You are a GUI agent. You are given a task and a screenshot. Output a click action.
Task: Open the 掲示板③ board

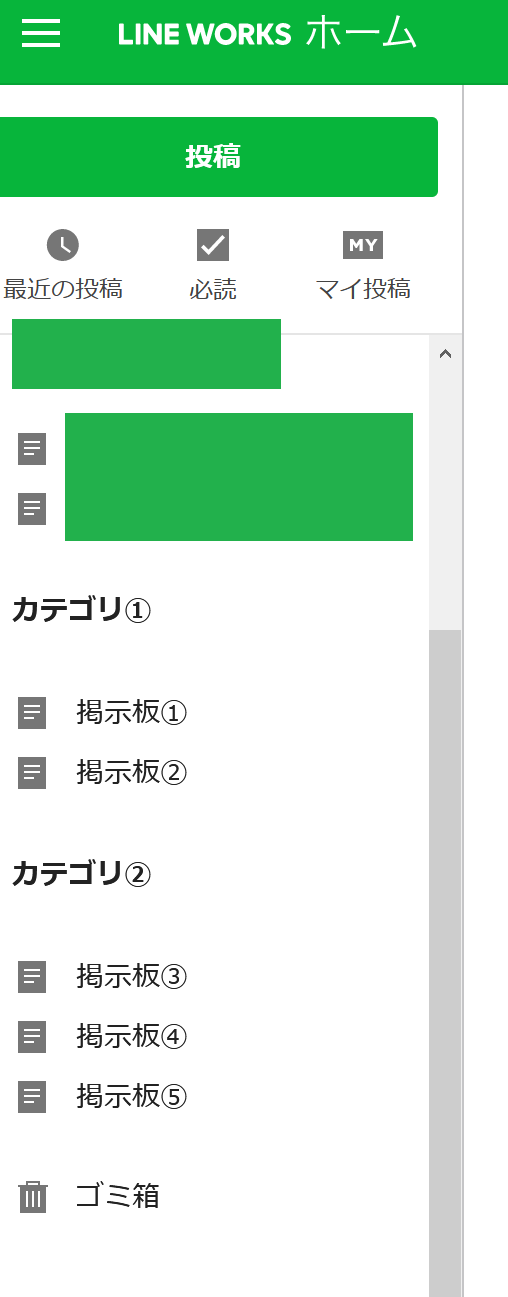pos(132,976)
